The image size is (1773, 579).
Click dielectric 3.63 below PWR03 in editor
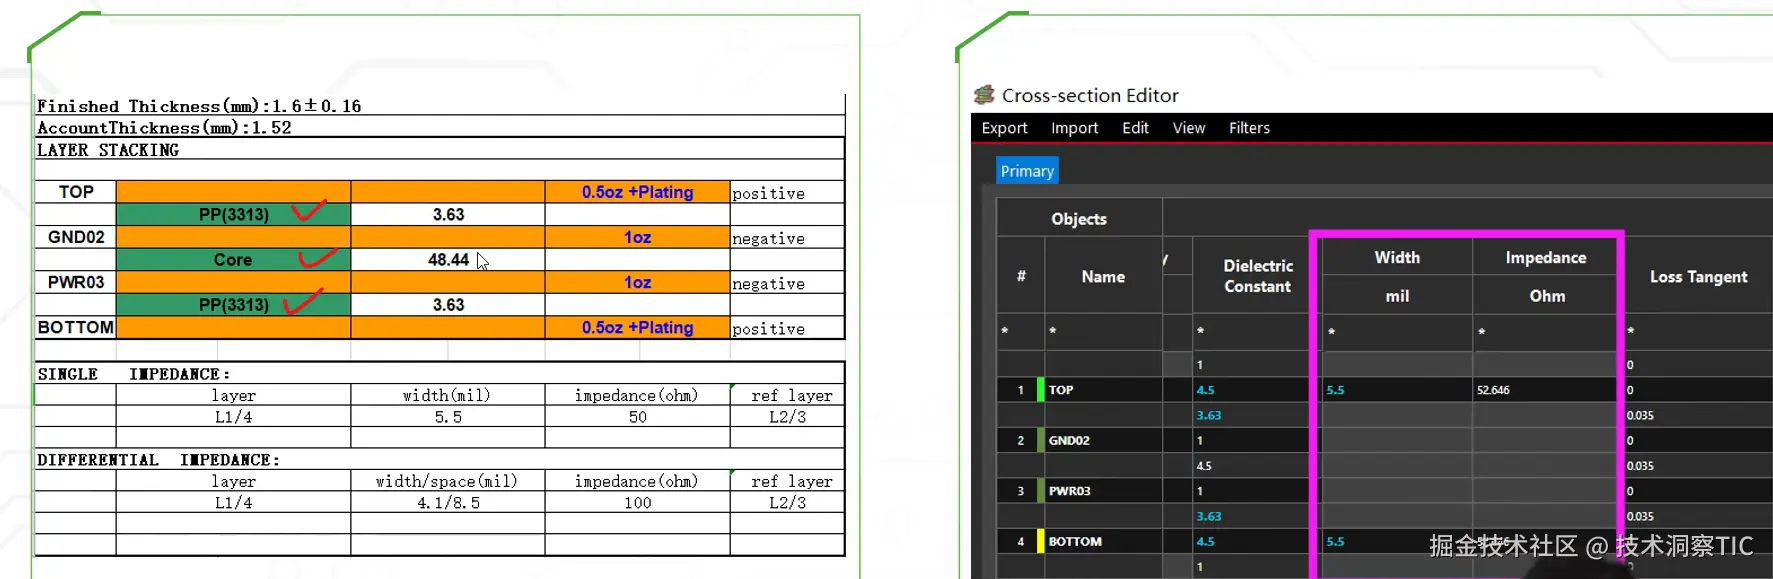pyautogui.click(x=1209, y=516)
